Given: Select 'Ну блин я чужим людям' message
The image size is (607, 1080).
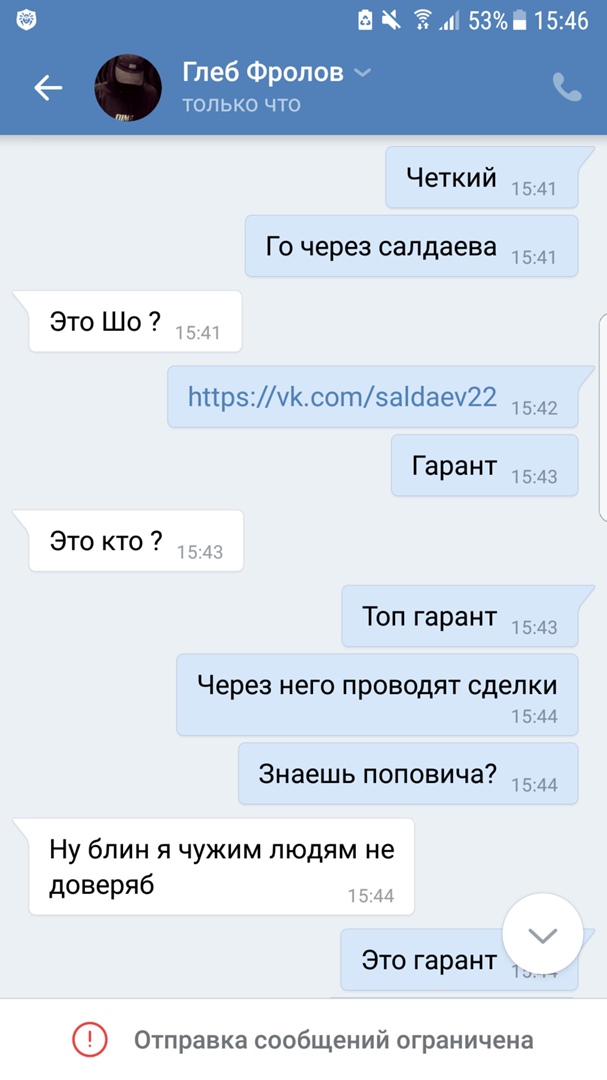Looking at the screenshot, I should 221,866.
